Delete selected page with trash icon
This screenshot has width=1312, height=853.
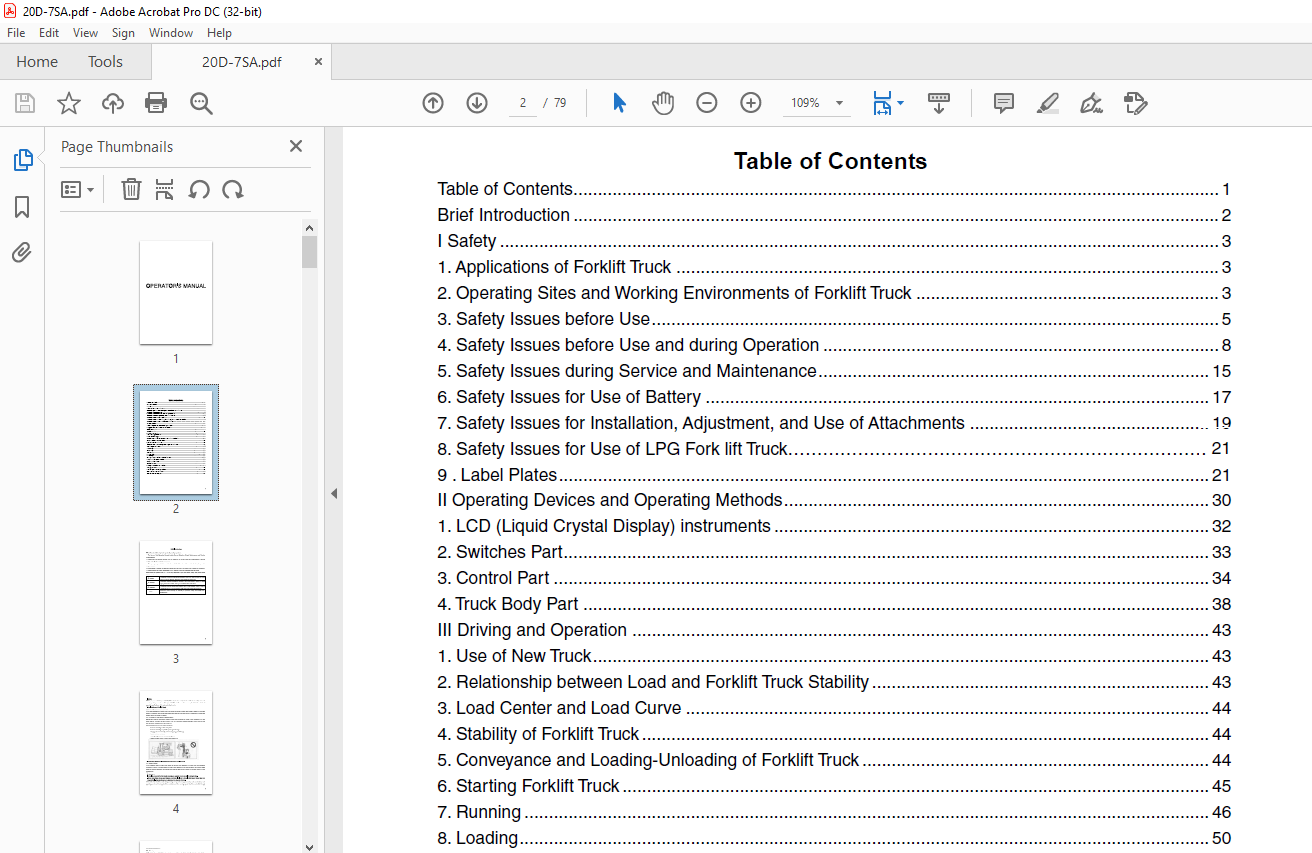point(131,189)
